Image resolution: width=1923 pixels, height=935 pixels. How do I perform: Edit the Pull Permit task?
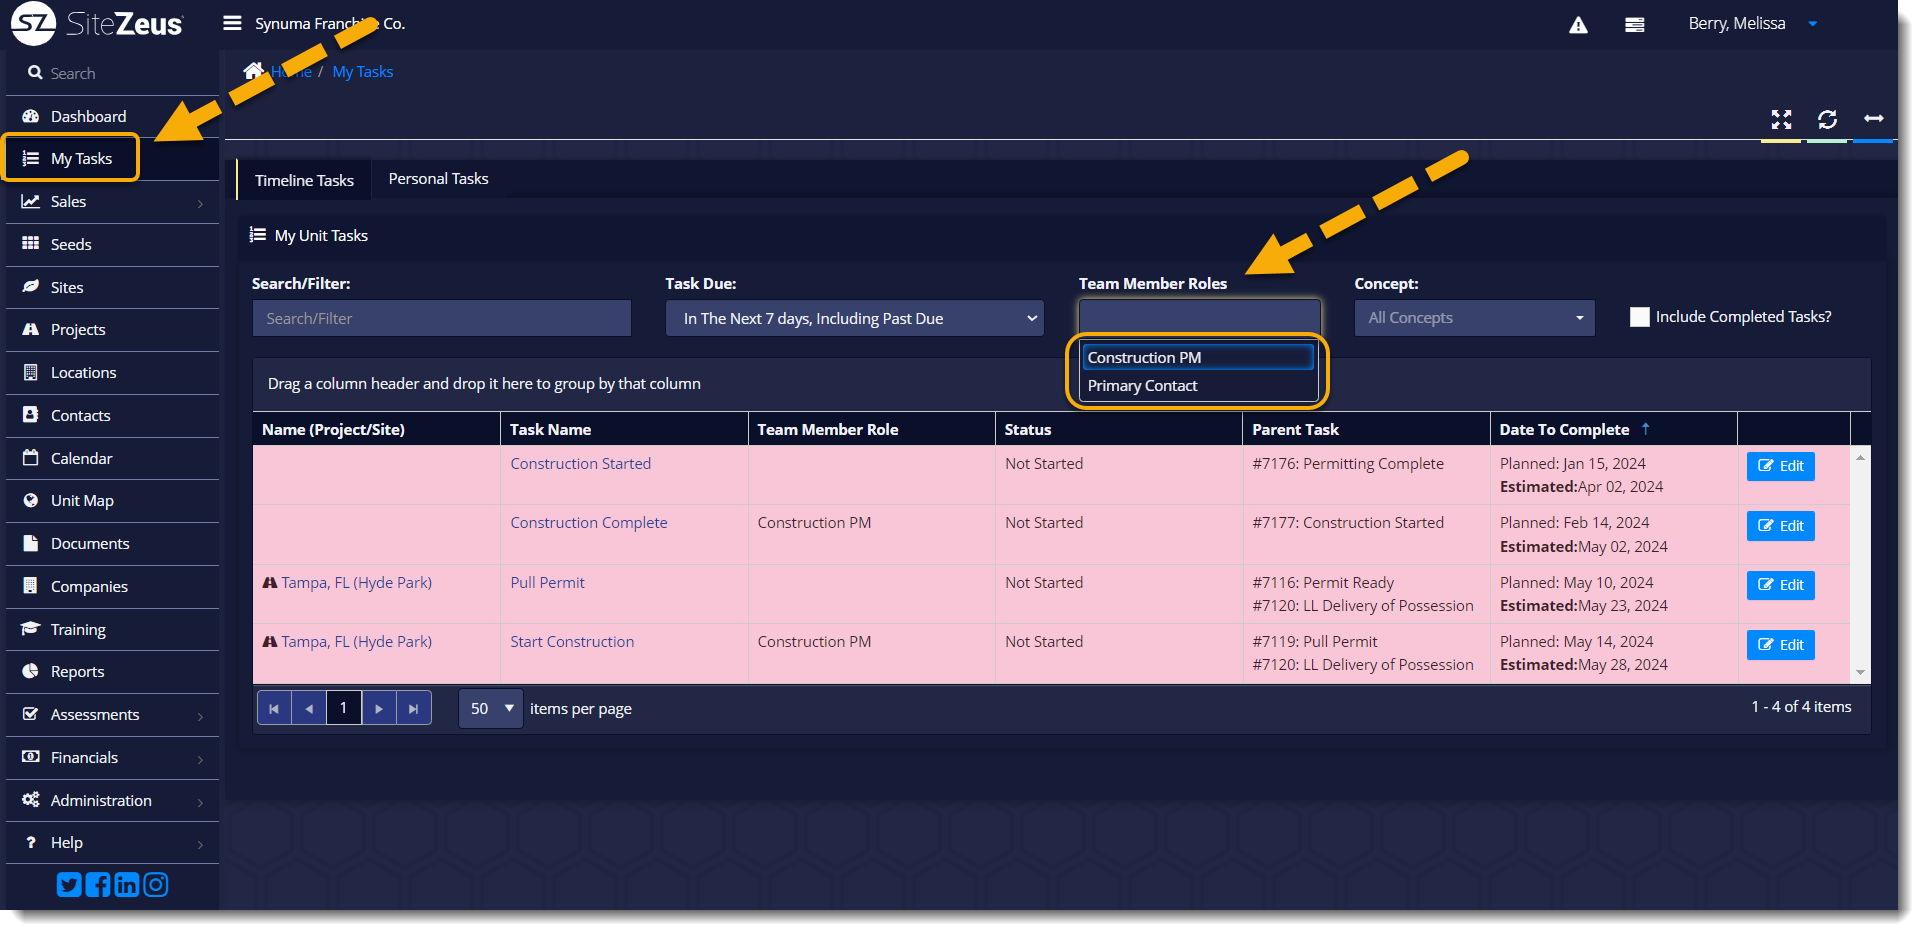coord(1780,585)
